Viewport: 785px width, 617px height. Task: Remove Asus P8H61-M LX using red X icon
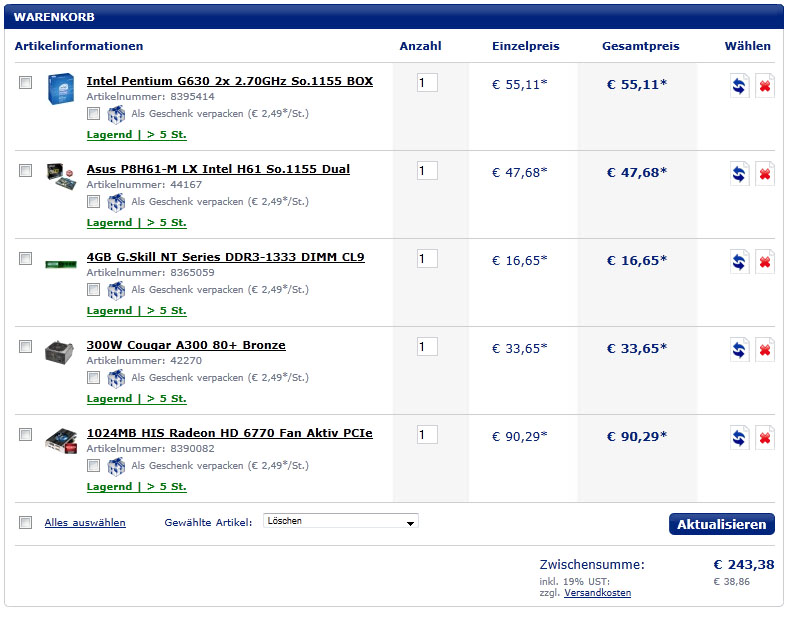(764, 174)
